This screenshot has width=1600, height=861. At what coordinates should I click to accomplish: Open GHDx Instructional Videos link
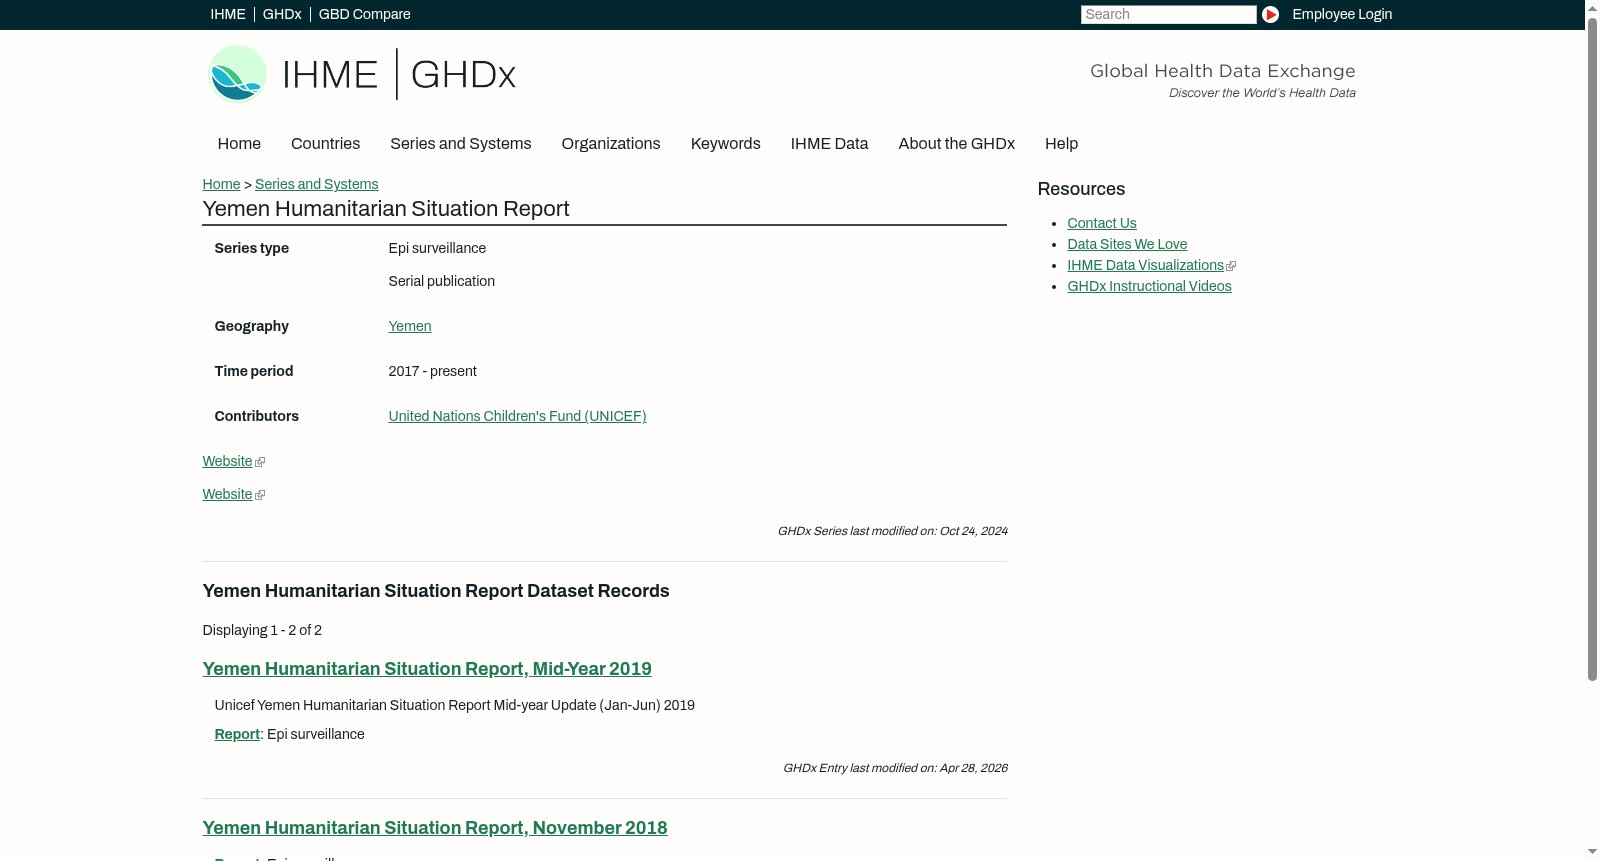1149,286
